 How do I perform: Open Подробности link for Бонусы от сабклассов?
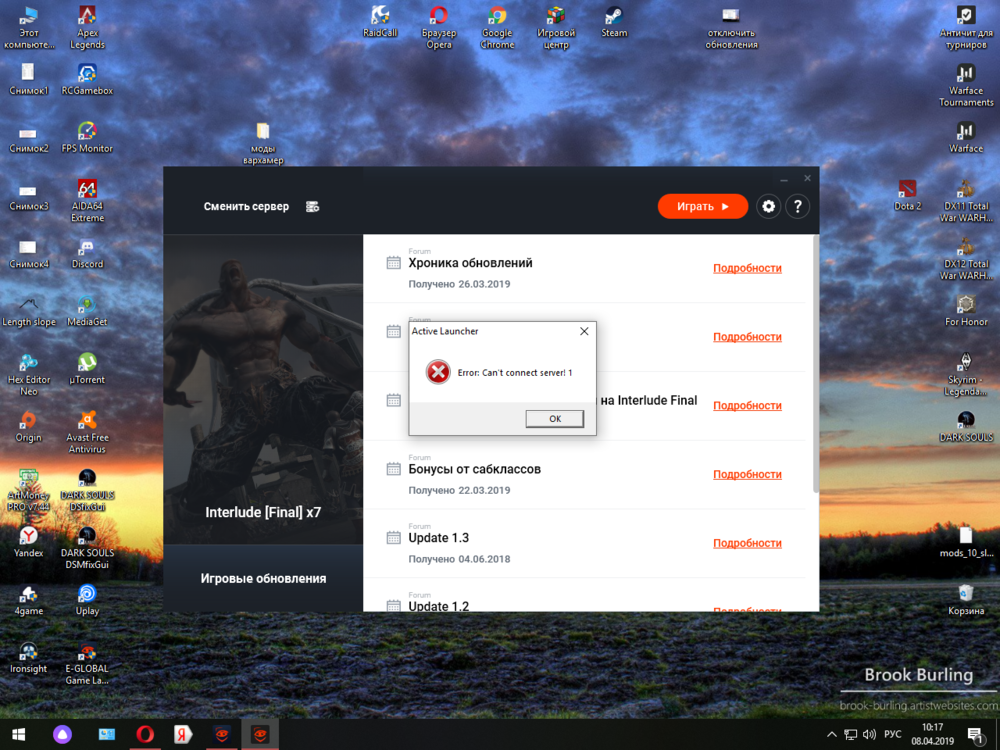click(x=747, y=475)
